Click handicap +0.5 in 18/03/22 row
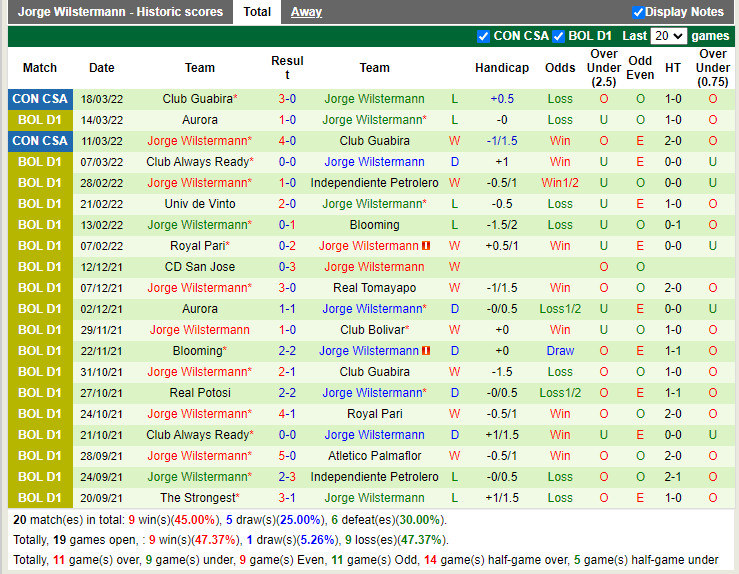The width and height of the screenshot is (739, 574). click(x=501, y=99)
